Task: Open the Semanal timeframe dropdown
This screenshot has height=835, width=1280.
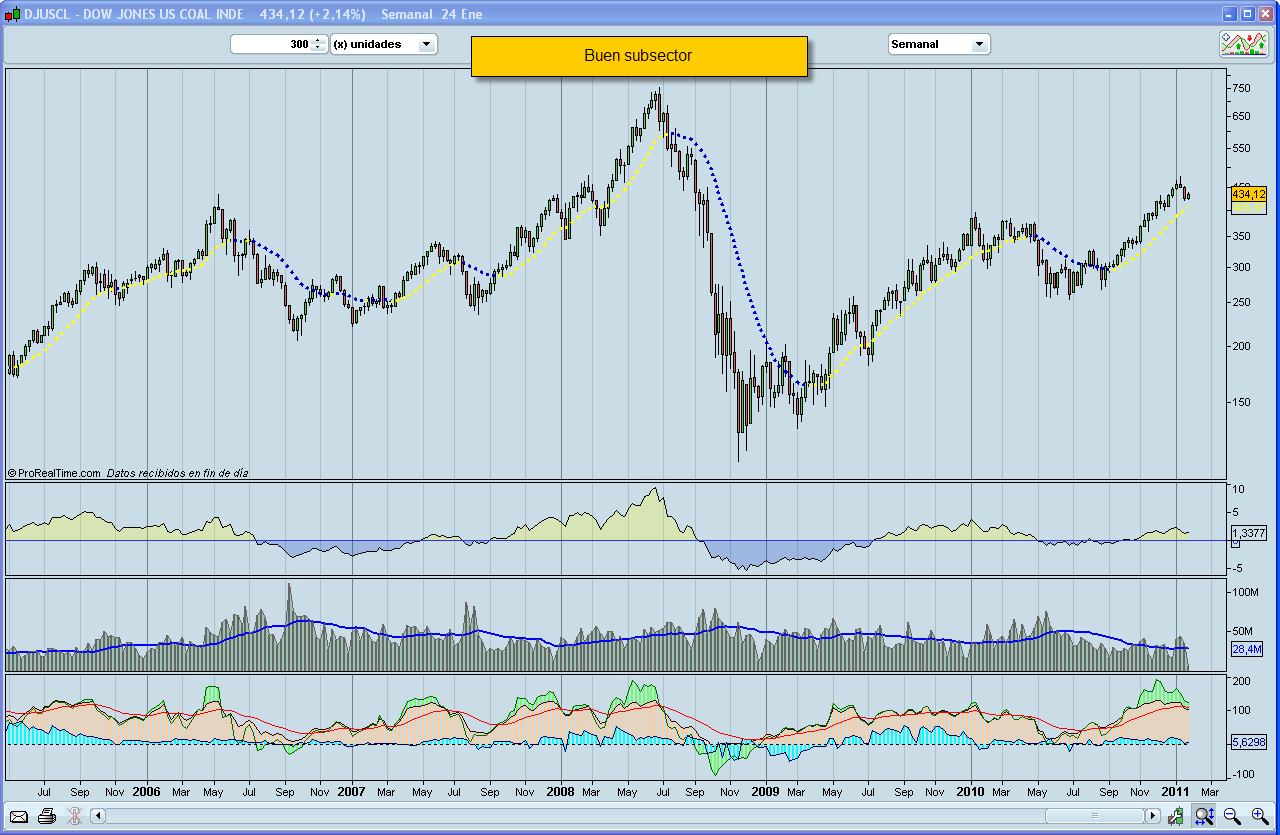Action: (938, 44)
